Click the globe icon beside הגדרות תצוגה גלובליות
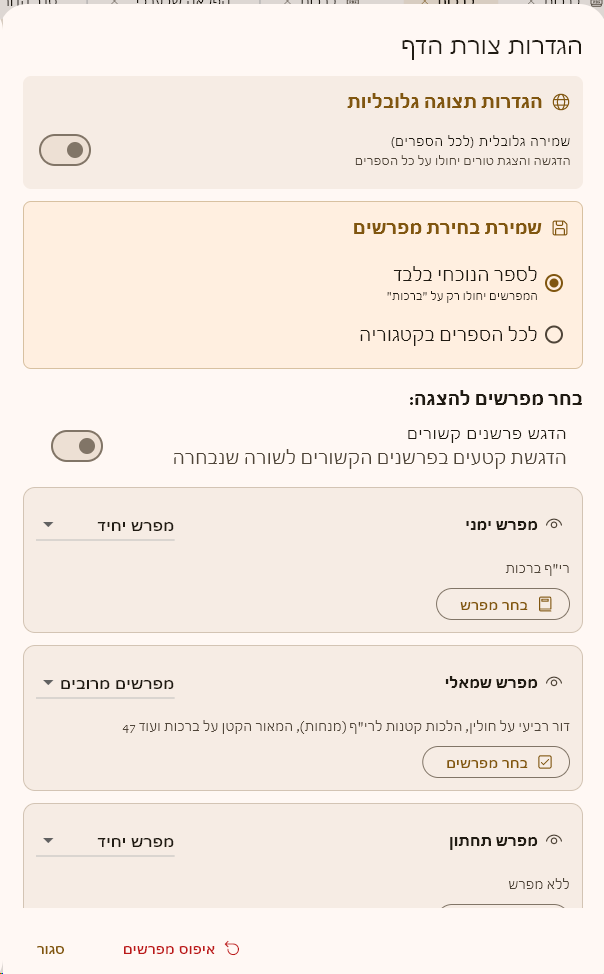Viewport: 604px width, 974px height. pos(561,102)
